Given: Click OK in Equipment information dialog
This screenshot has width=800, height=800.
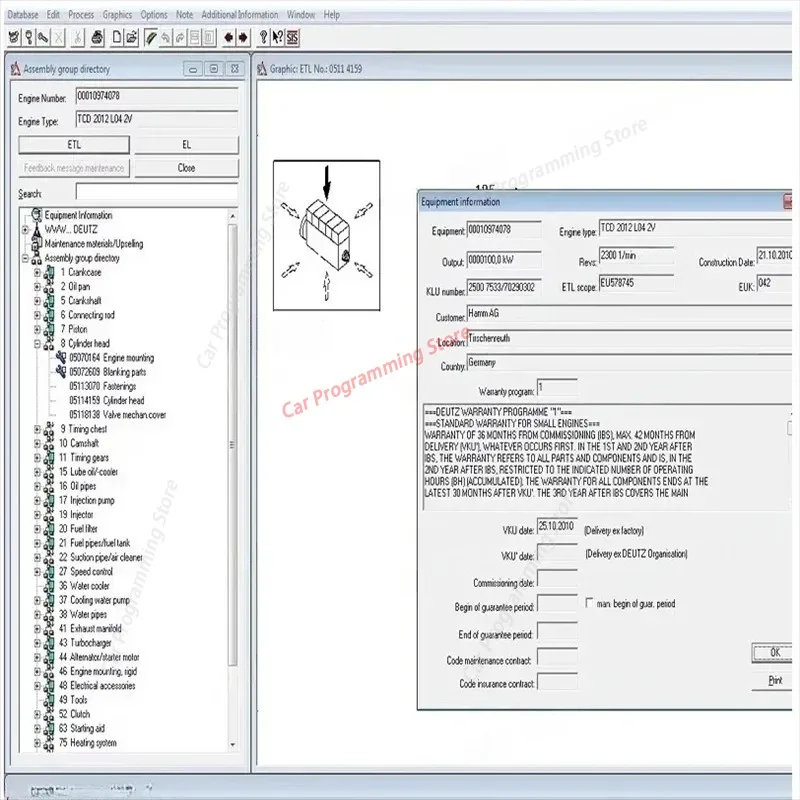Looking at the screenshot, I should 773,652.
